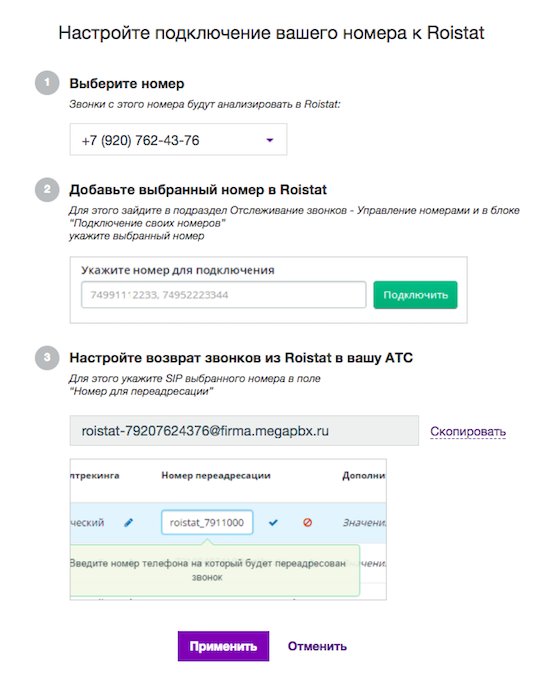Click the 'ческий' cell in highlighted row
This screenshot has height=676, width=539.
88,523
